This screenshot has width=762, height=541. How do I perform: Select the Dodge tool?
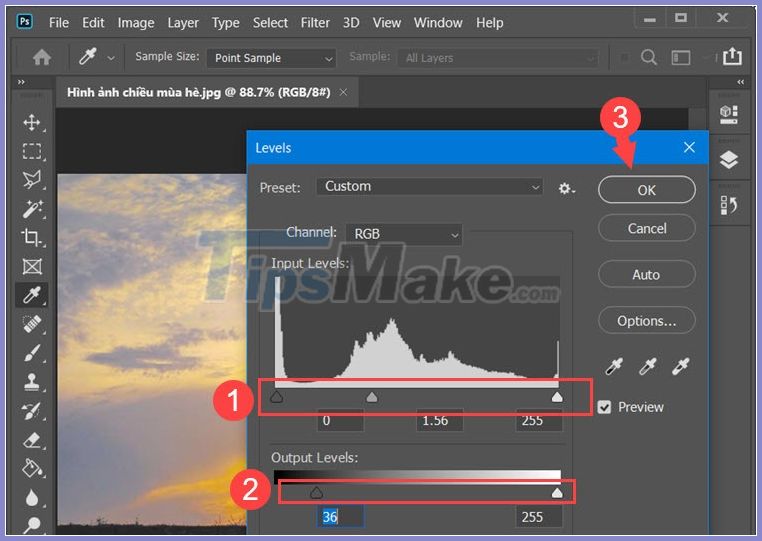[x=32, y=525]
